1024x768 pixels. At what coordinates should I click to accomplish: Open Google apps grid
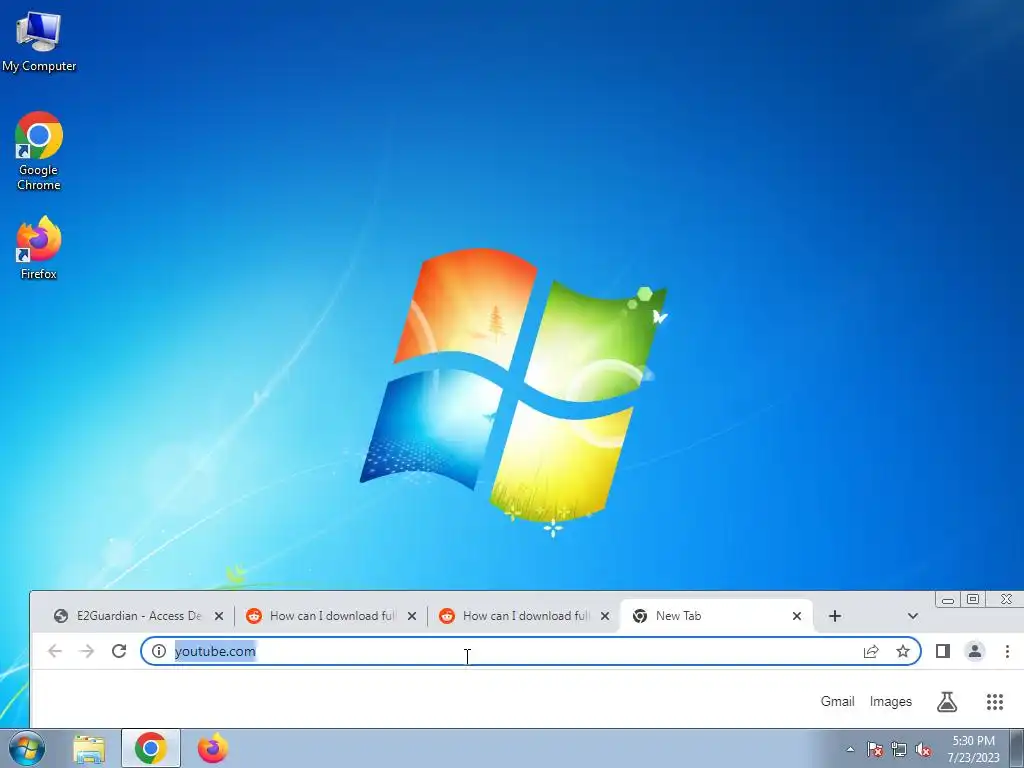[995, 701]
